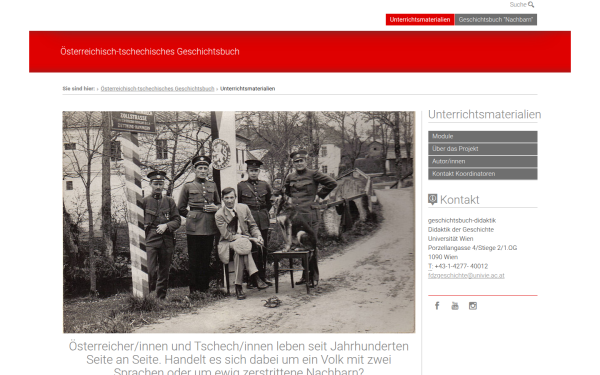The height and width of the screenshot is (375, 600).
Task: Click the Kontakt speech-bubble icon
Action: click(x=432, y=199)
